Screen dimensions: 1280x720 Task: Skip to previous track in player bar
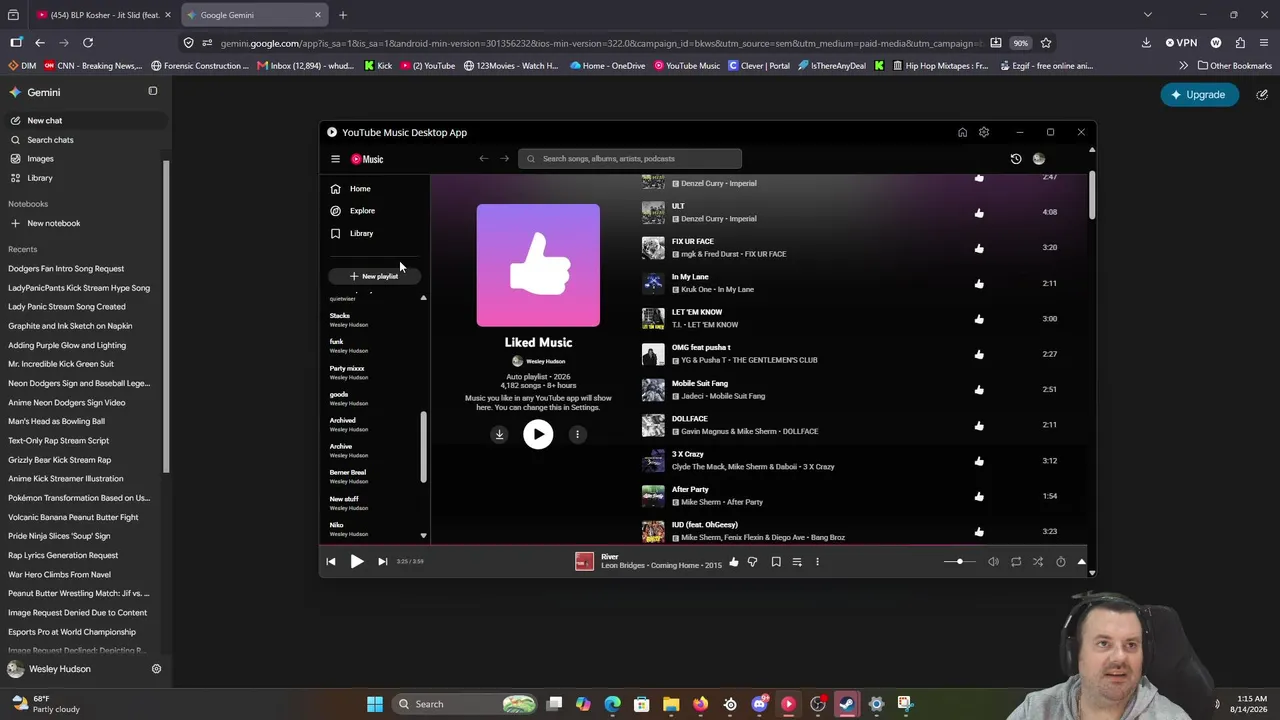point(331,562)
